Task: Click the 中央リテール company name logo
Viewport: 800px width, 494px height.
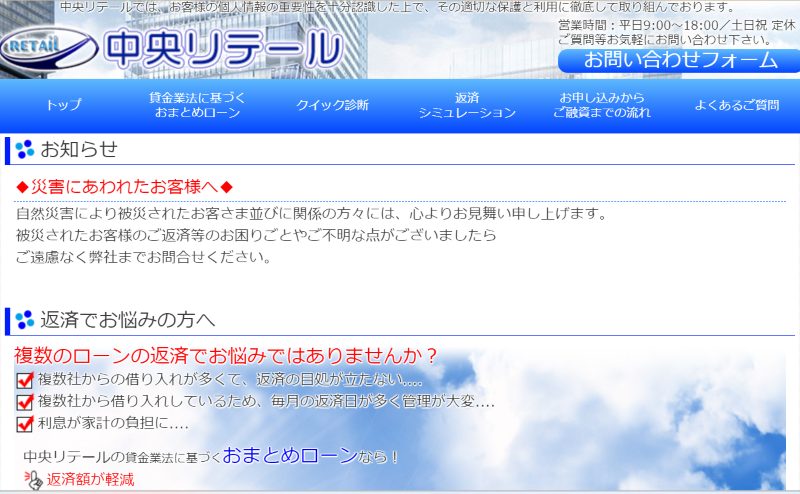Action: coord(222,47)
